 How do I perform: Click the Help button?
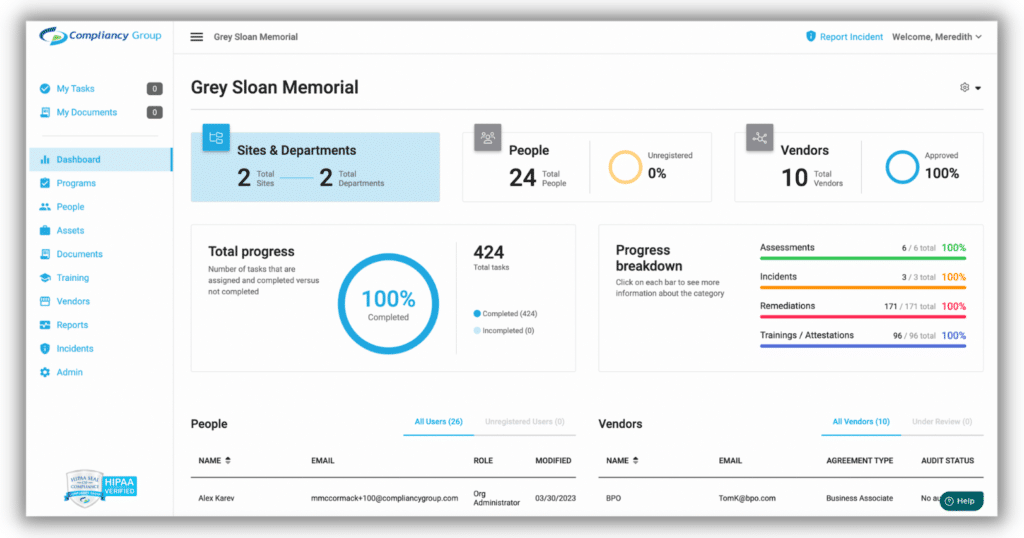pos(961,501)
